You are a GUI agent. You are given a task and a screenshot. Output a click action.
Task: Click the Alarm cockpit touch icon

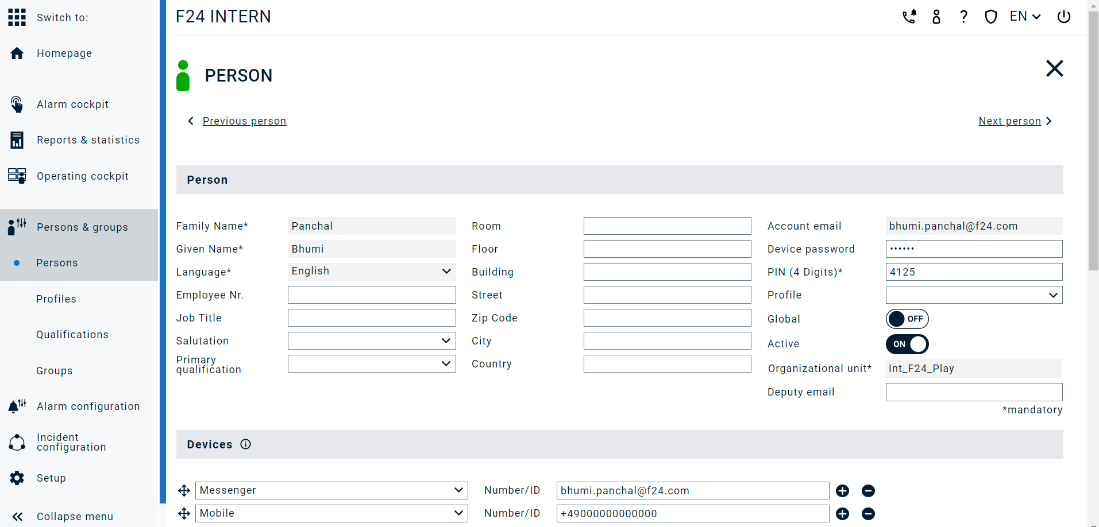17,104
